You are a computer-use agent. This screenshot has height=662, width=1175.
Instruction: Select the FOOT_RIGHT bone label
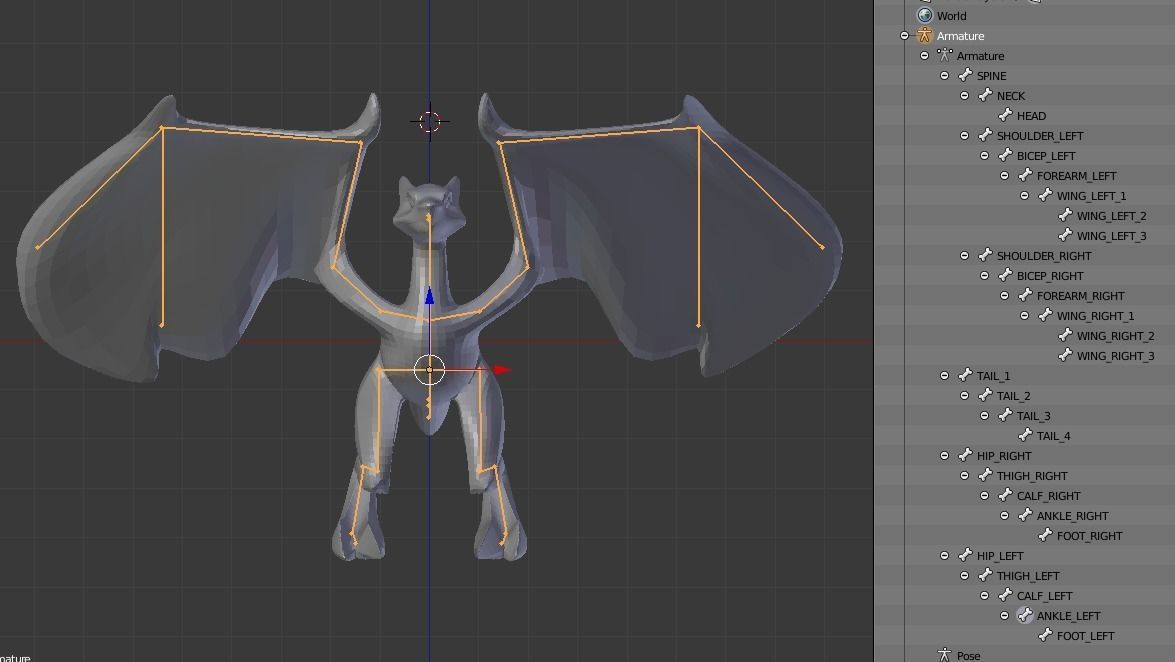[x=1089, y=535]
